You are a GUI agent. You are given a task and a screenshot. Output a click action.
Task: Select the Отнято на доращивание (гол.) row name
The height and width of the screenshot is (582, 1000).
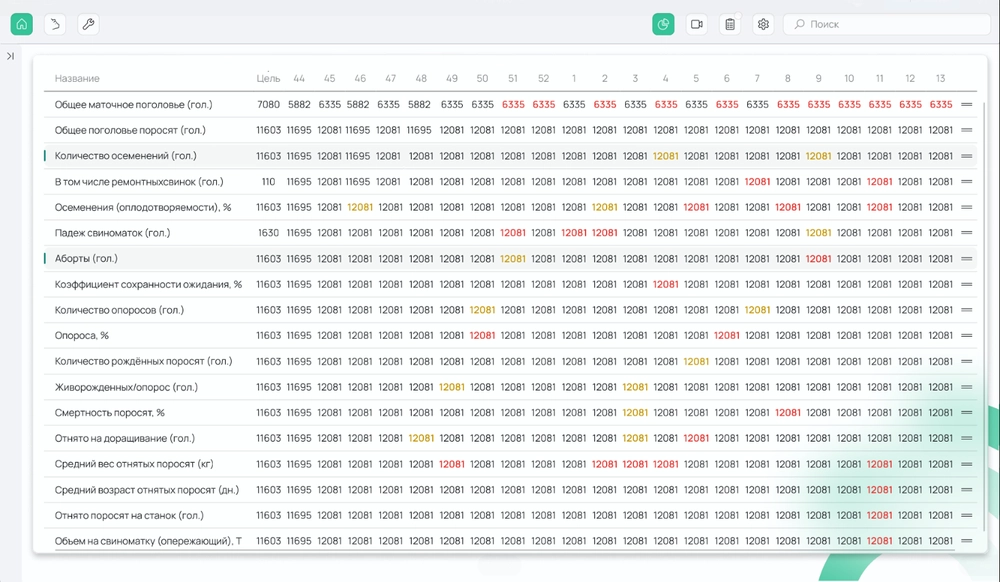coord(124,438)
